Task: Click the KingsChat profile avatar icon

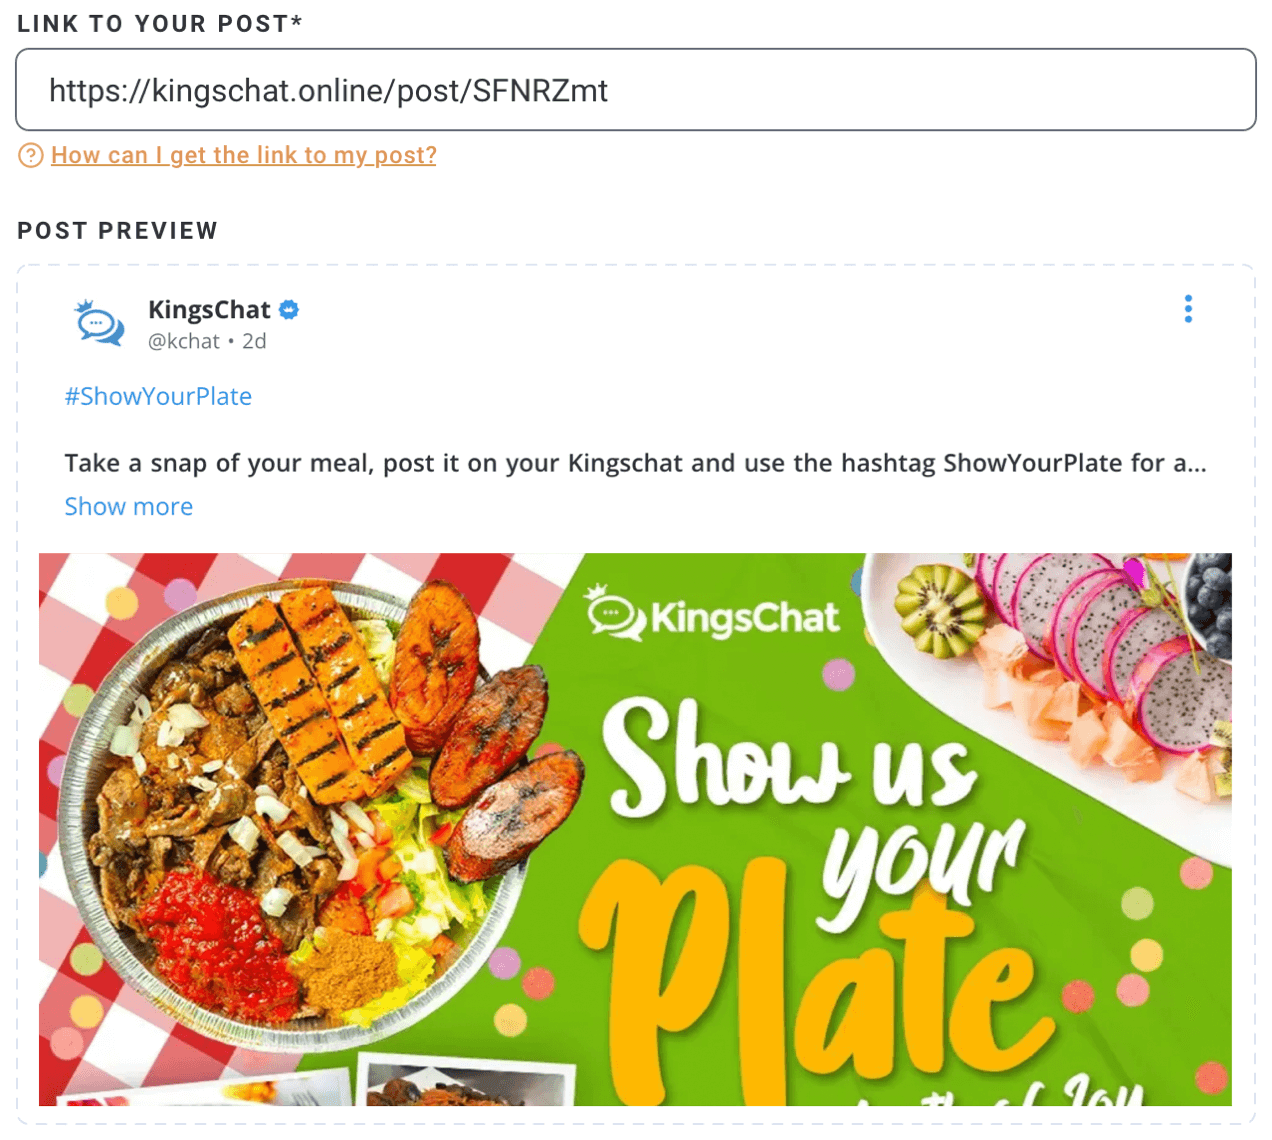Action: (100, 324)
